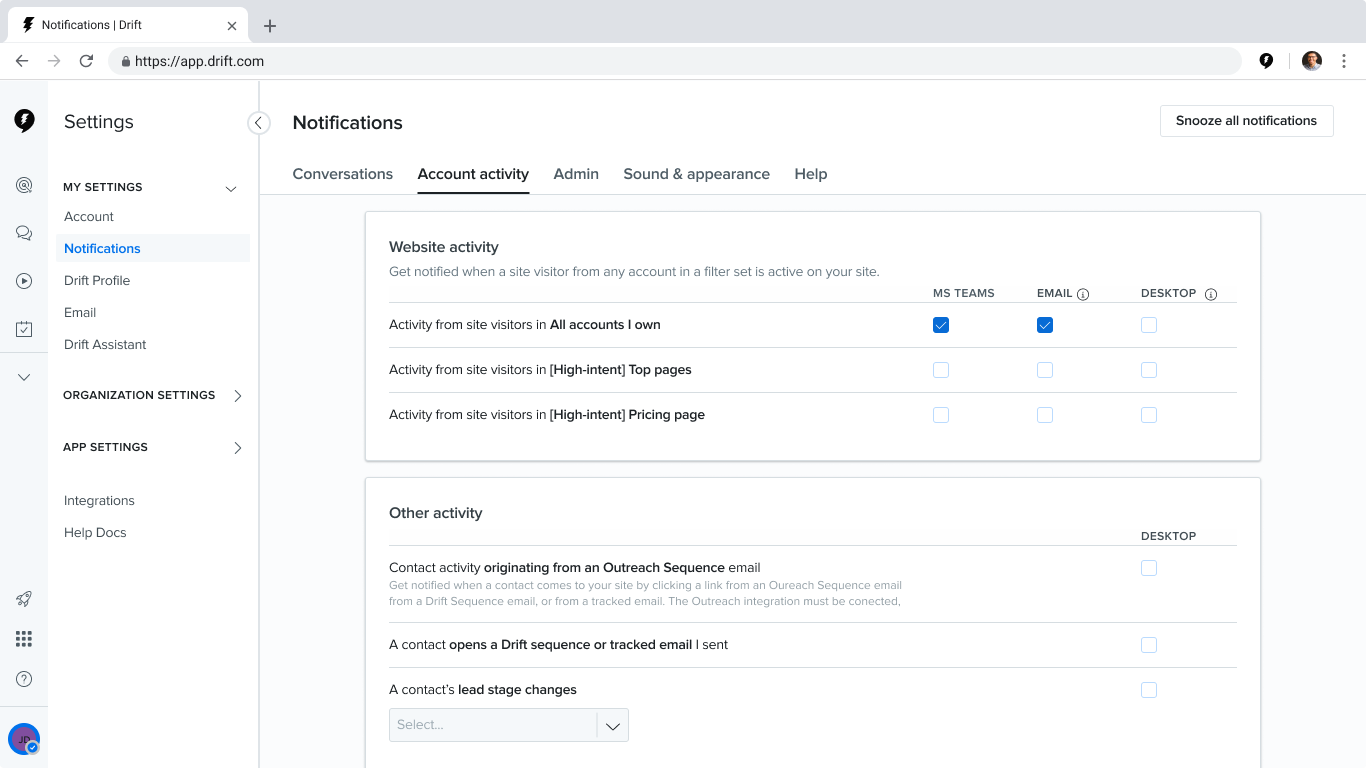The width and height of the screenshot is (1366, 768).
Task: Open the conversations chat bubbles icon
Action: (24, 233)
